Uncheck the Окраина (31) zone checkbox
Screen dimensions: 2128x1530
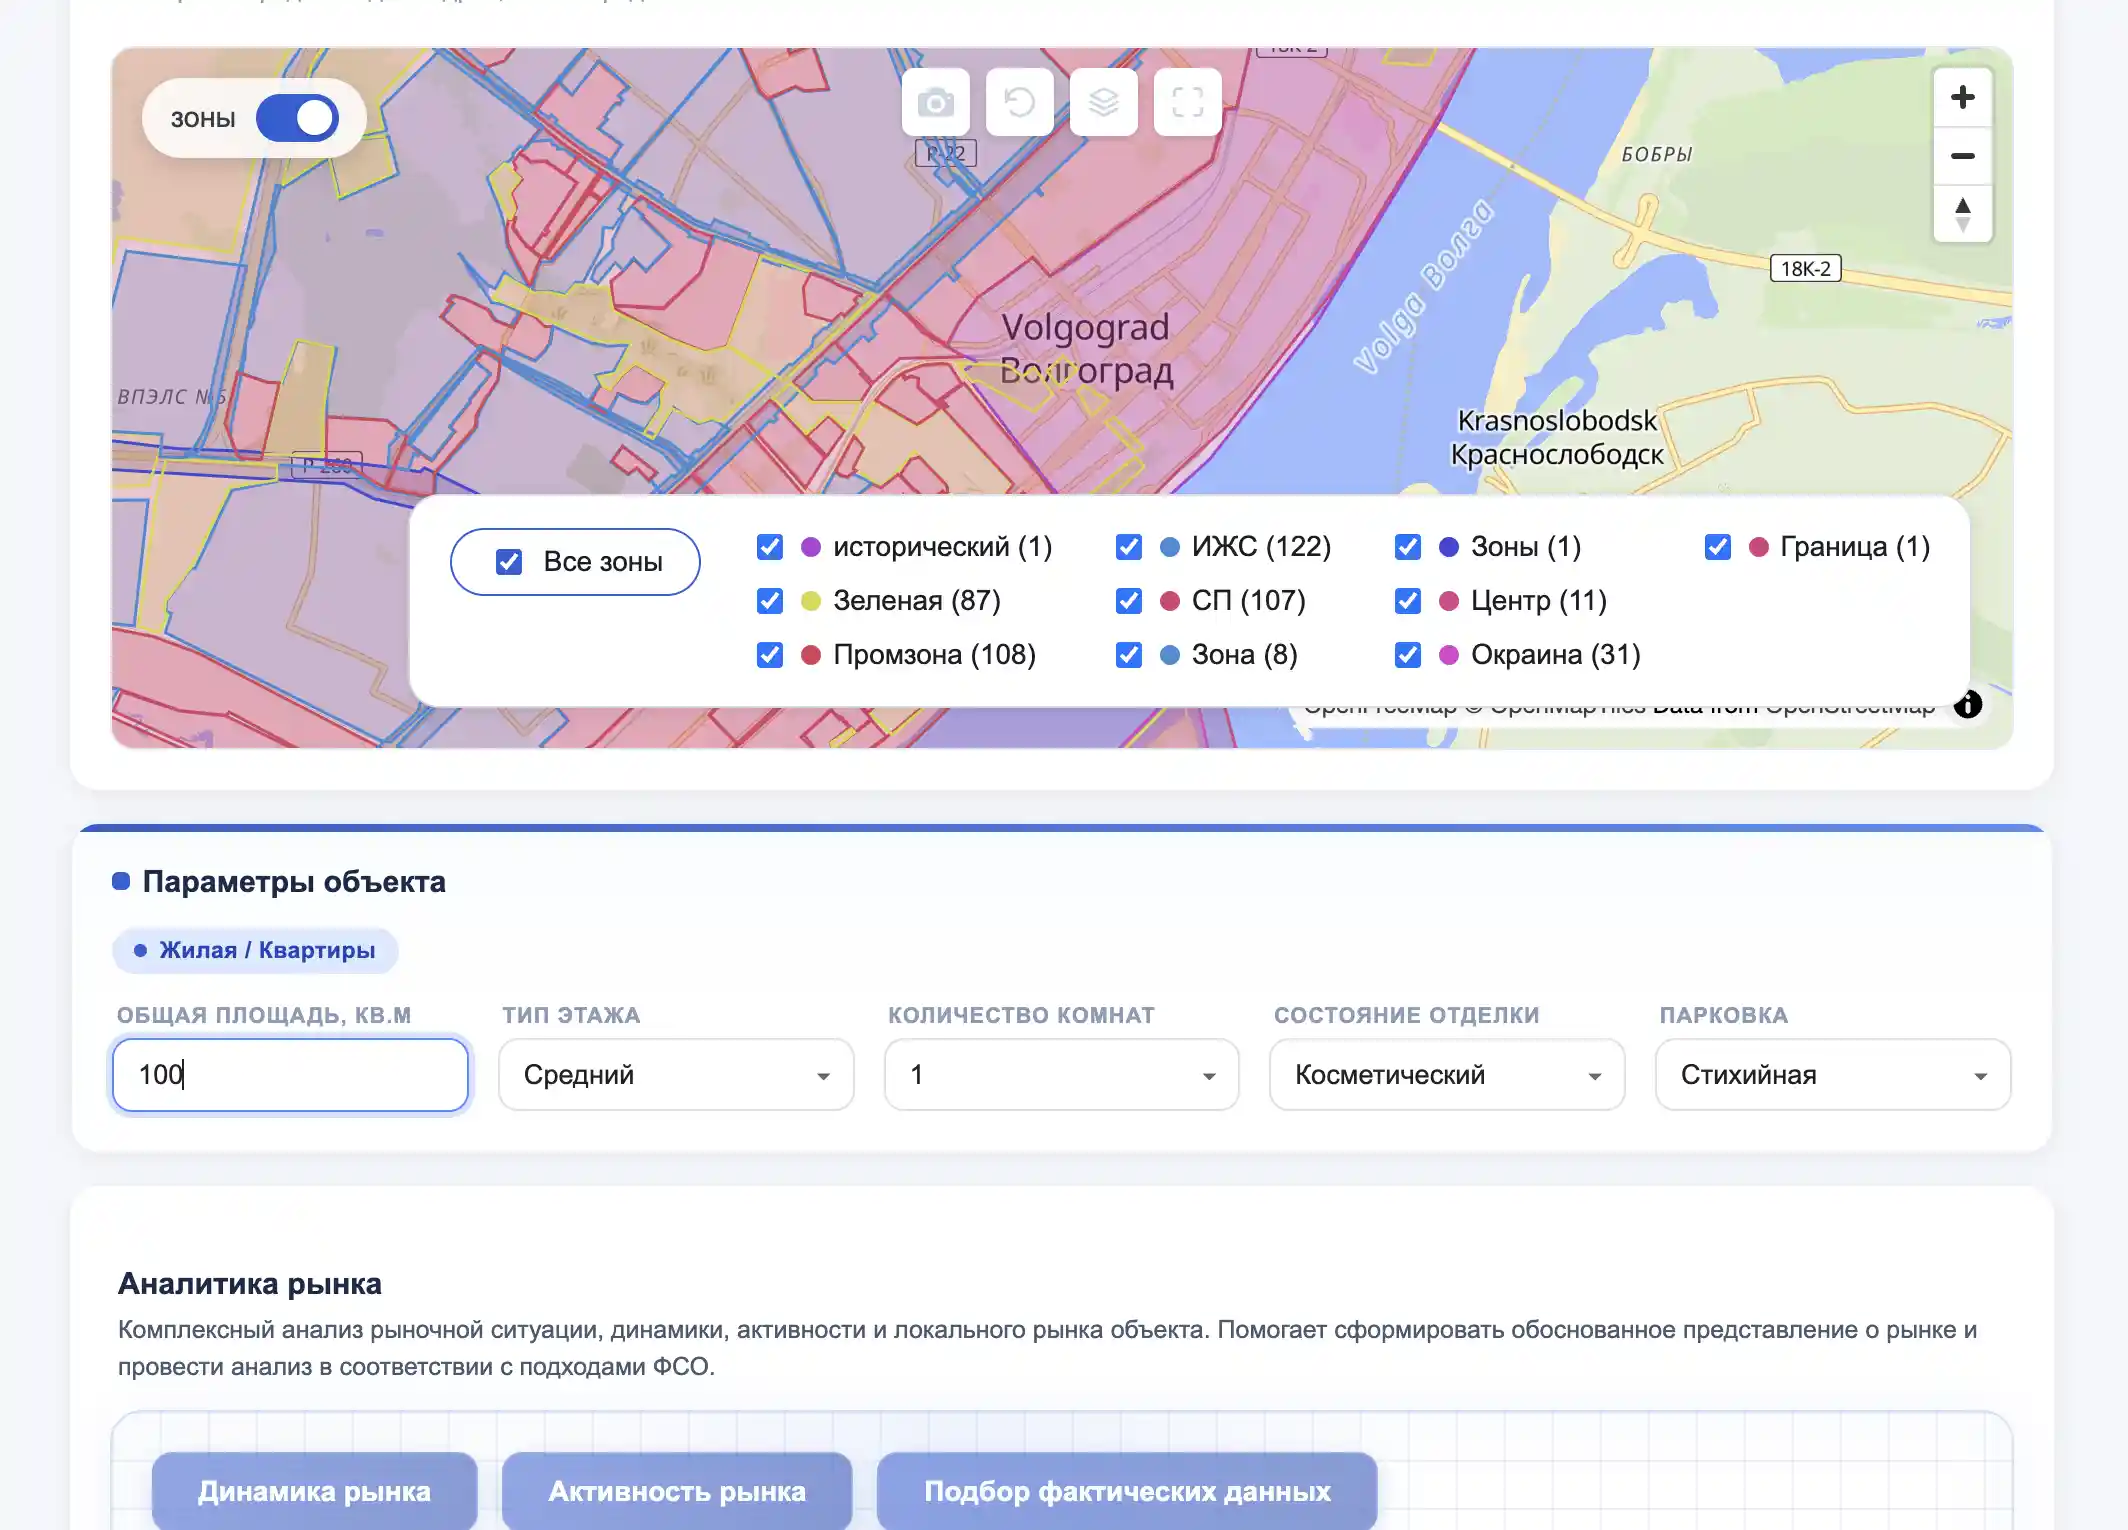[1408, 655]
